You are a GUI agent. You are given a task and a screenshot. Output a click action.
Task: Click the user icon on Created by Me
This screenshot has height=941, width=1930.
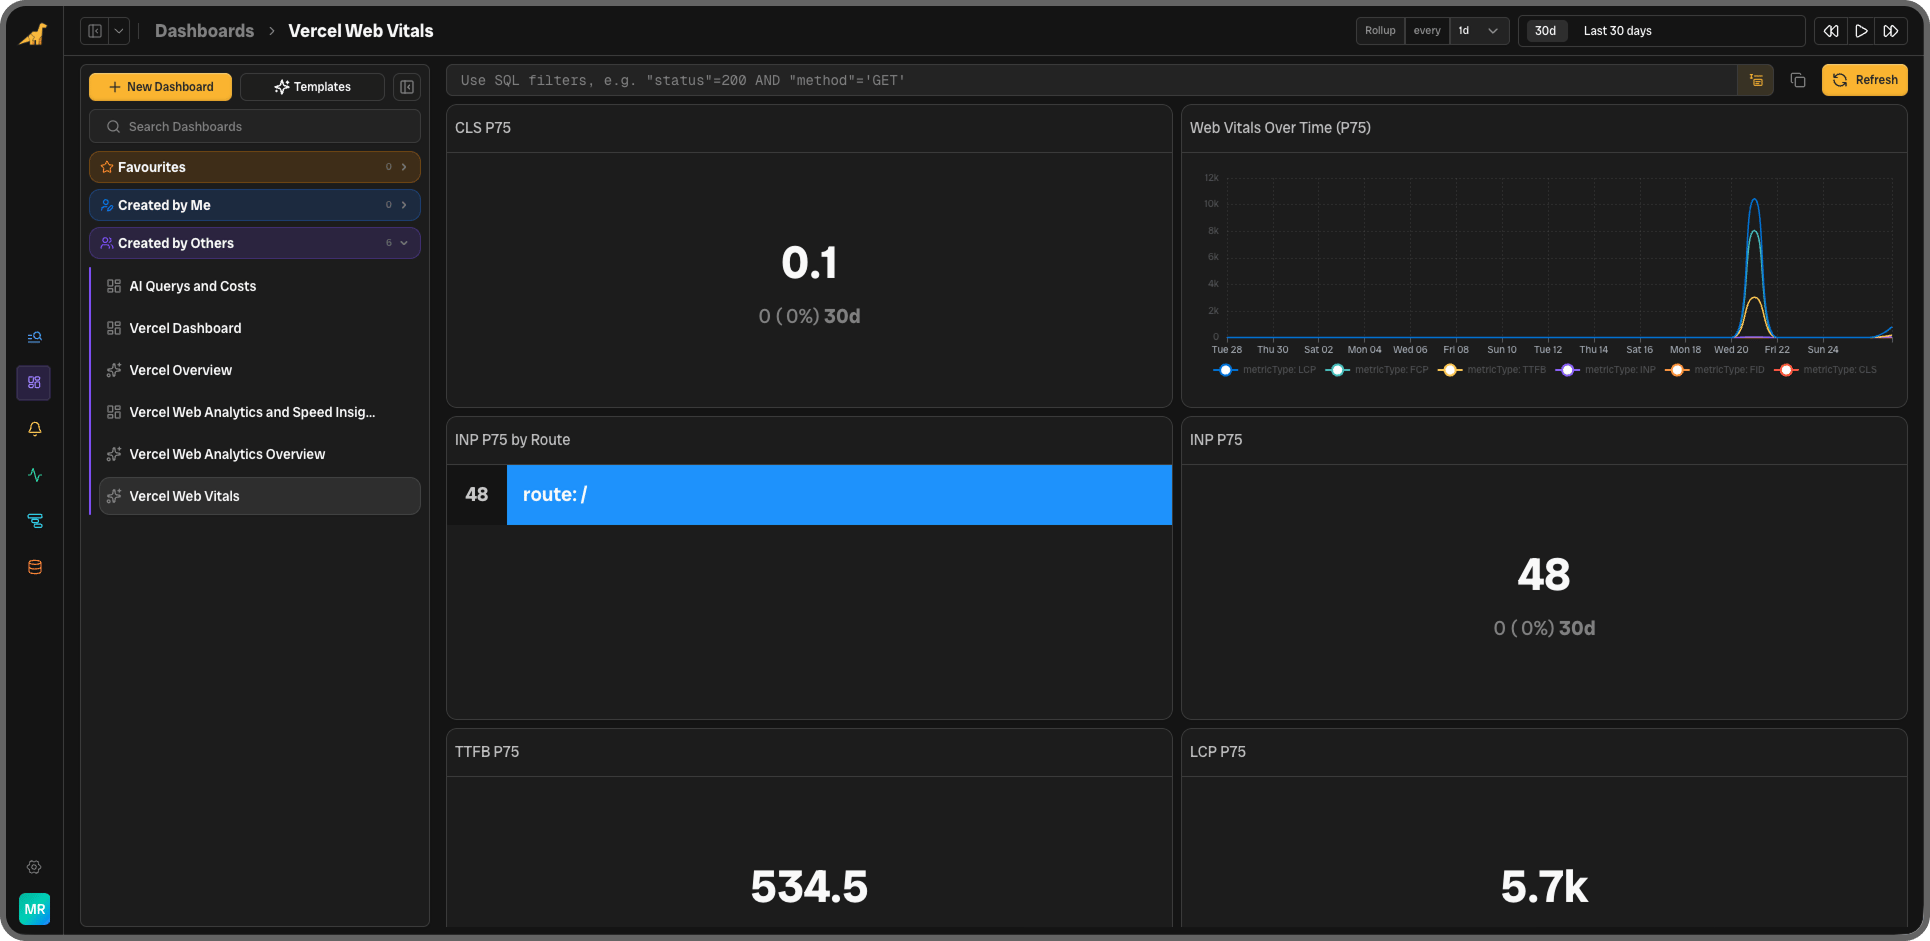pos(107,205)
